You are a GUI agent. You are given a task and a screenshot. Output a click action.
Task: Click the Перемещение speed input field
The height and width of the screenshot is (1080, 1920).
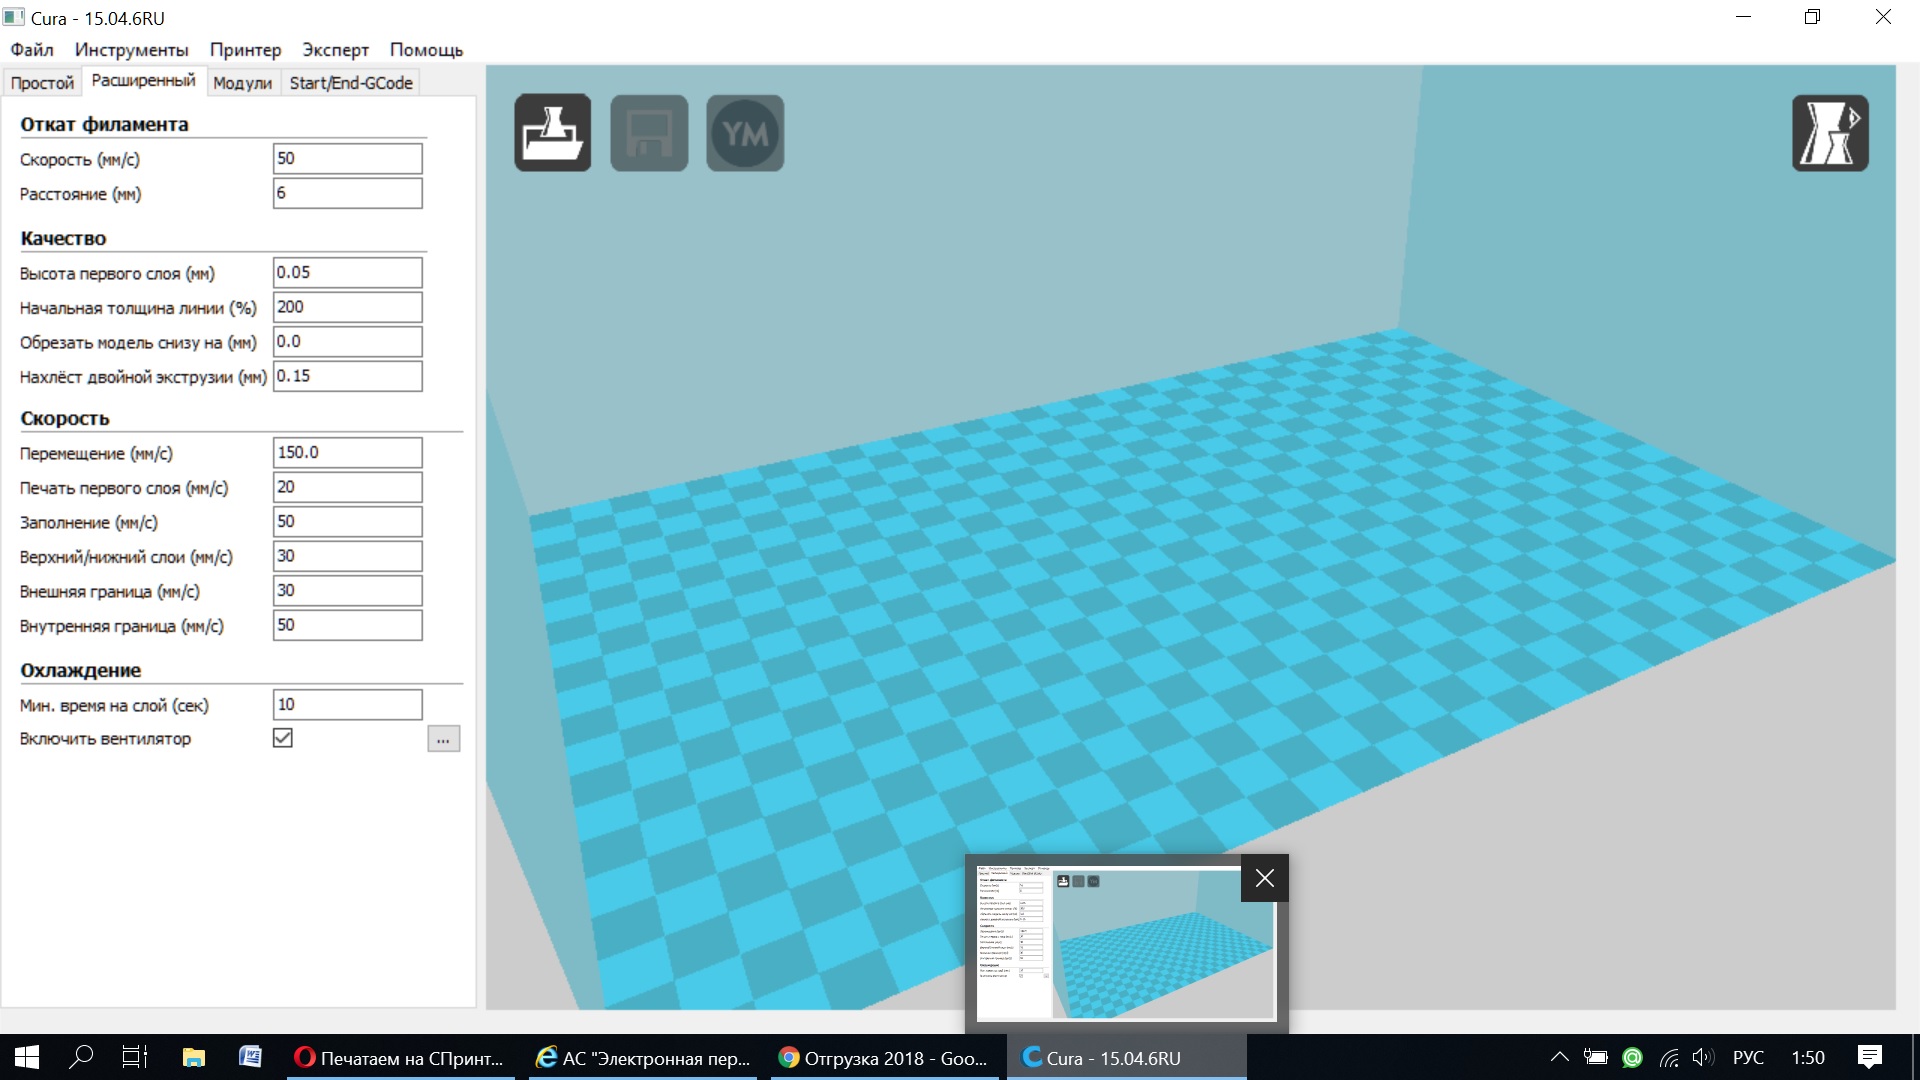click(347, 453)
